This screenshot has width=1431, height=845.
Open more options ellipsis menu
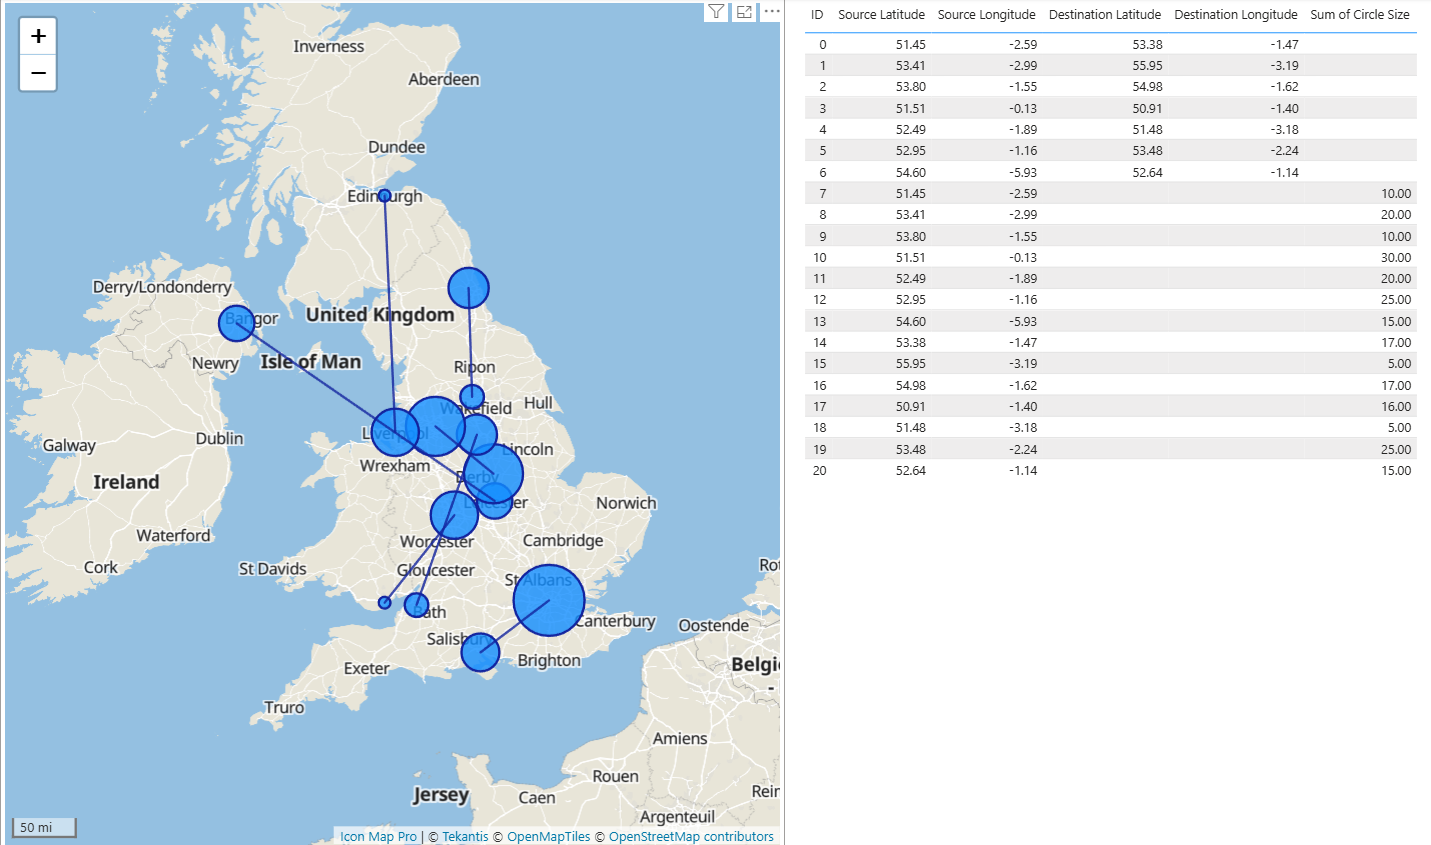[x=771, y=12]
